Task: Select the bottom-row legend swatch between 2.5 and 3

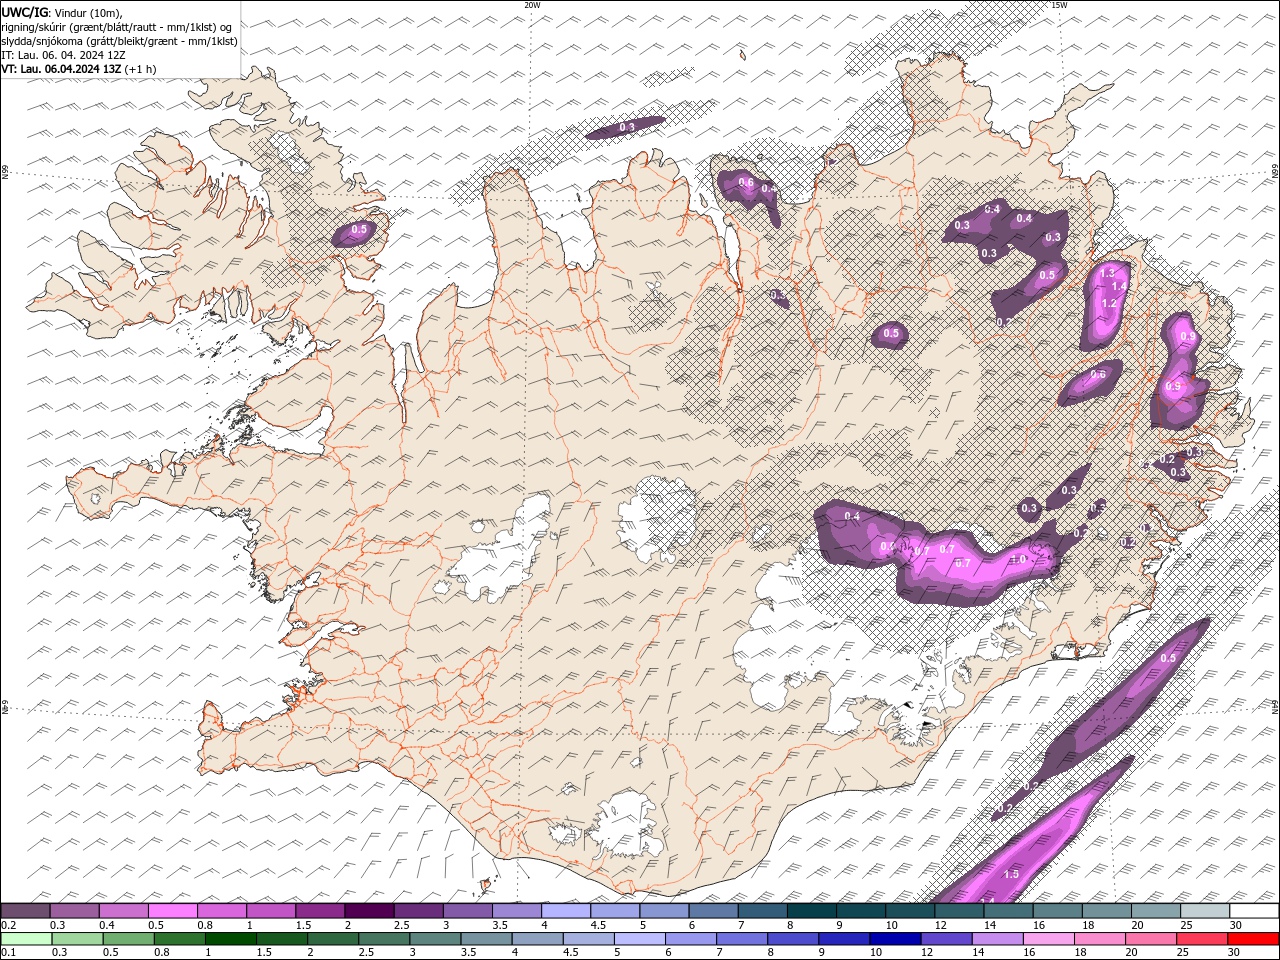Action: (x=384, y=938)
